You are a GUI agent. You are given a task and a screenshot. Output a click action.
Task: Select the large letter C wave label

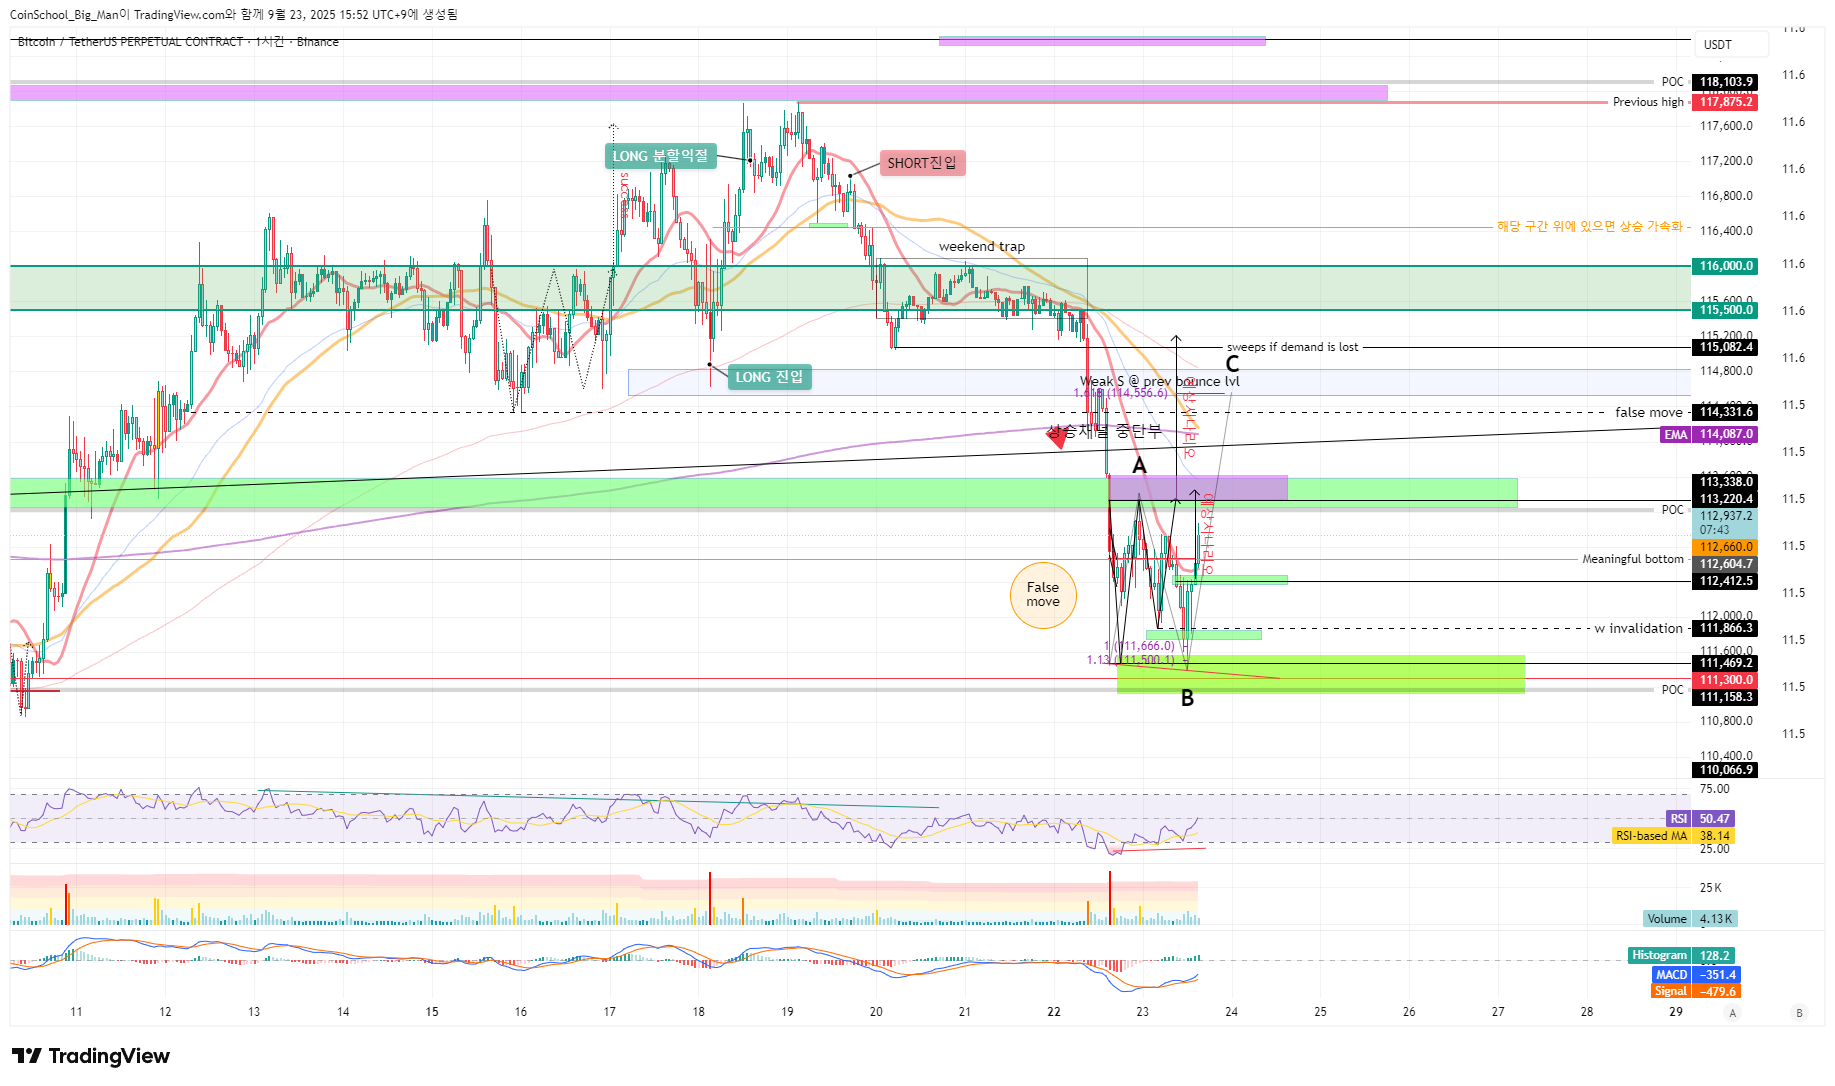(x=1232, y=364)
